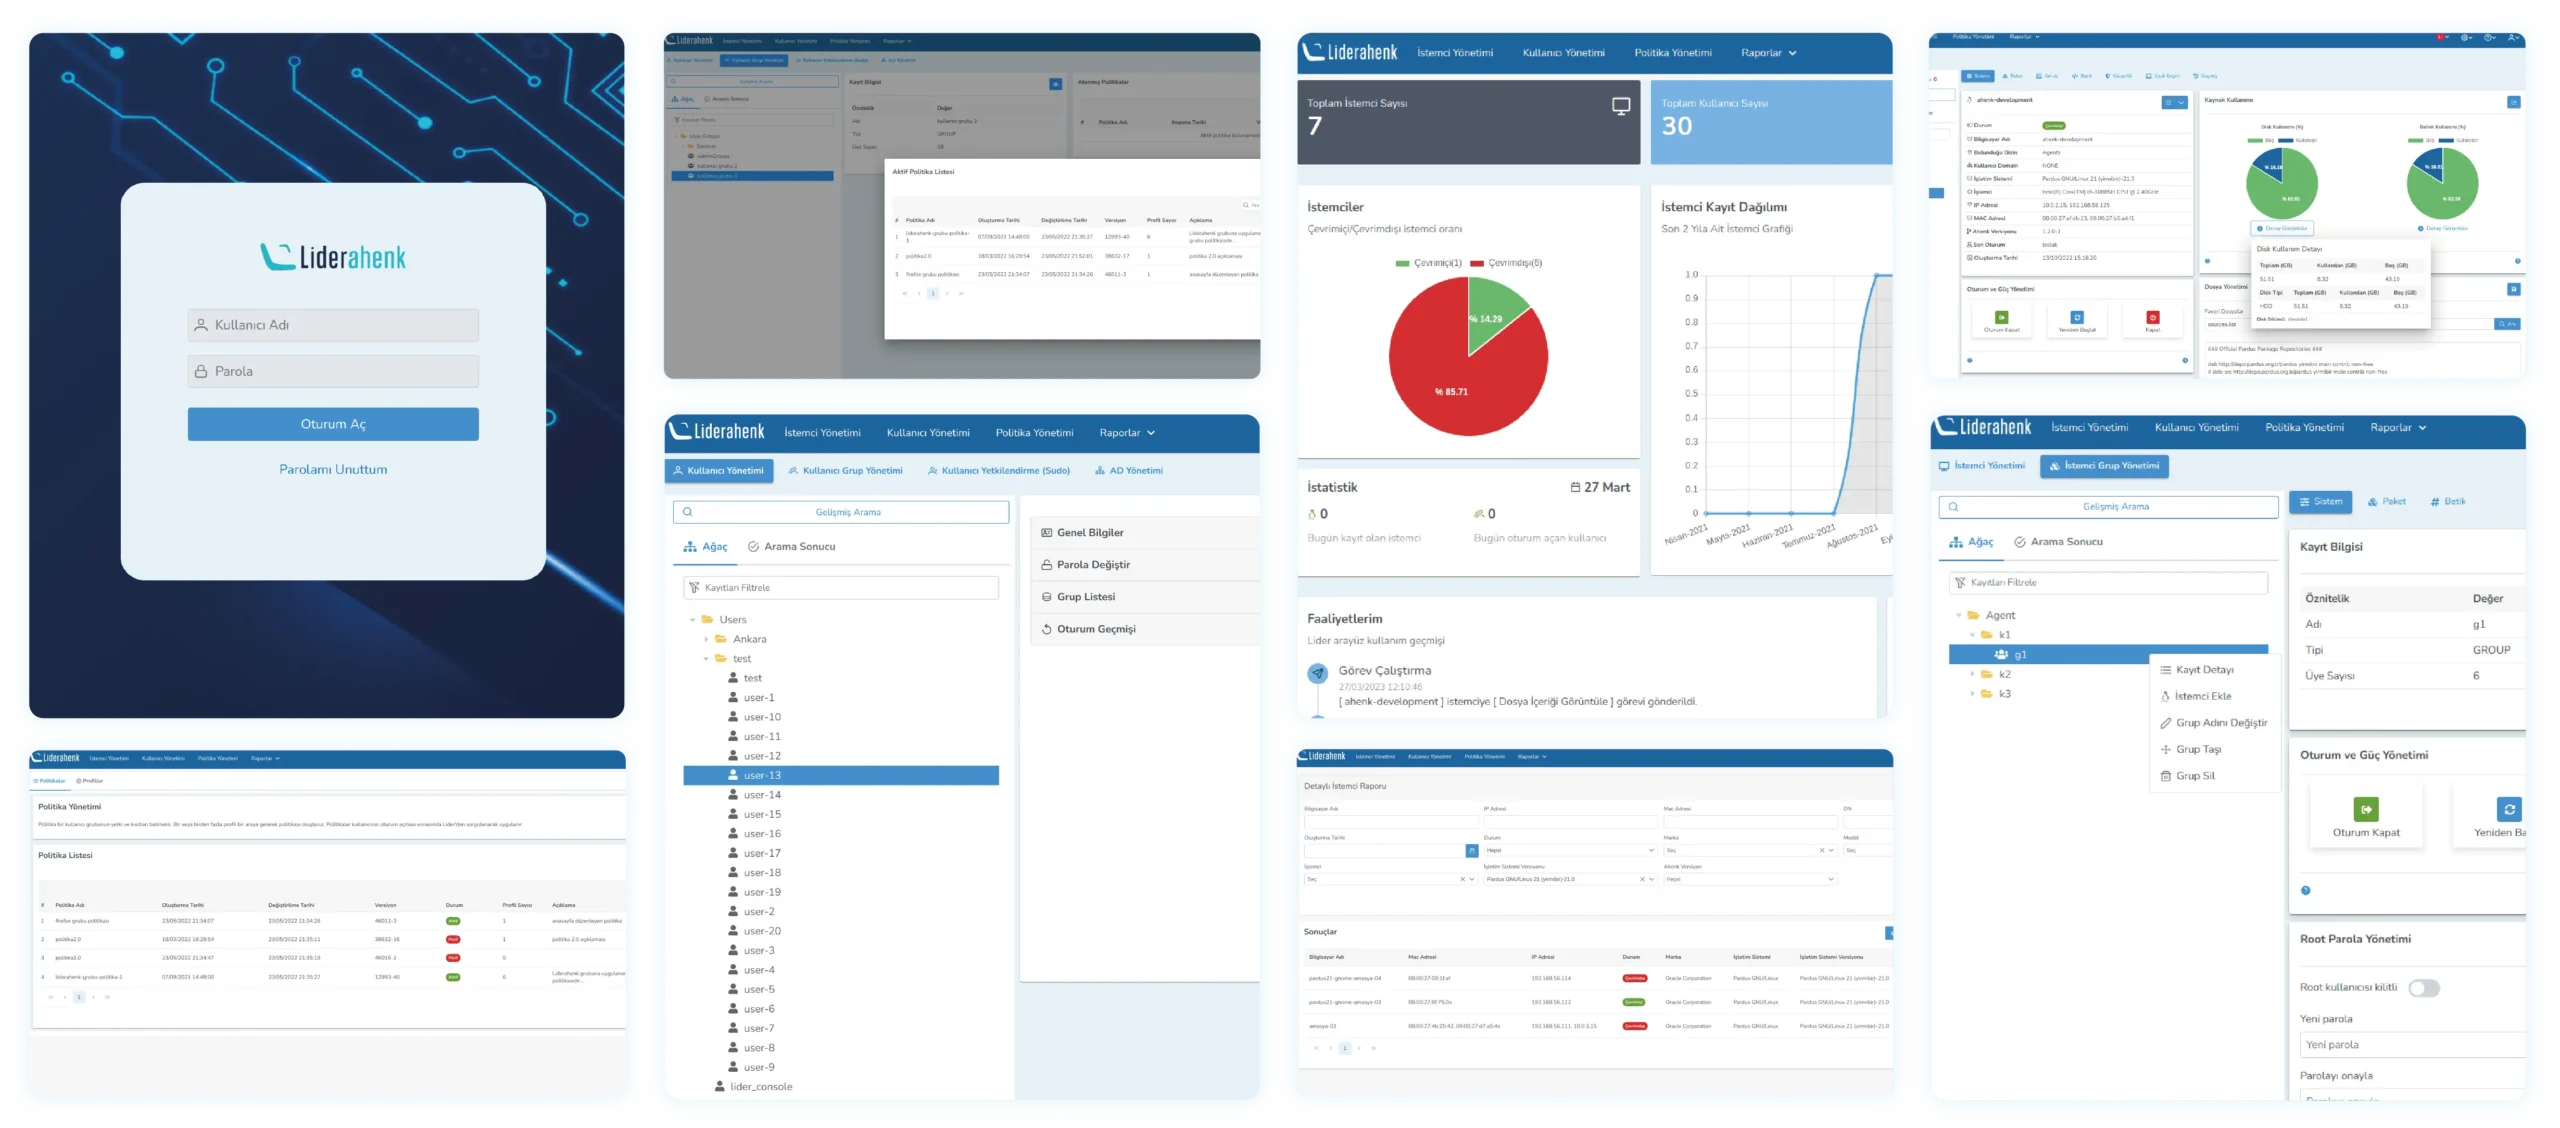The image size is (2560, 1128).
Task: Open Raporlar dropdown on user management screen
Action: click(x=1127, y=433)
